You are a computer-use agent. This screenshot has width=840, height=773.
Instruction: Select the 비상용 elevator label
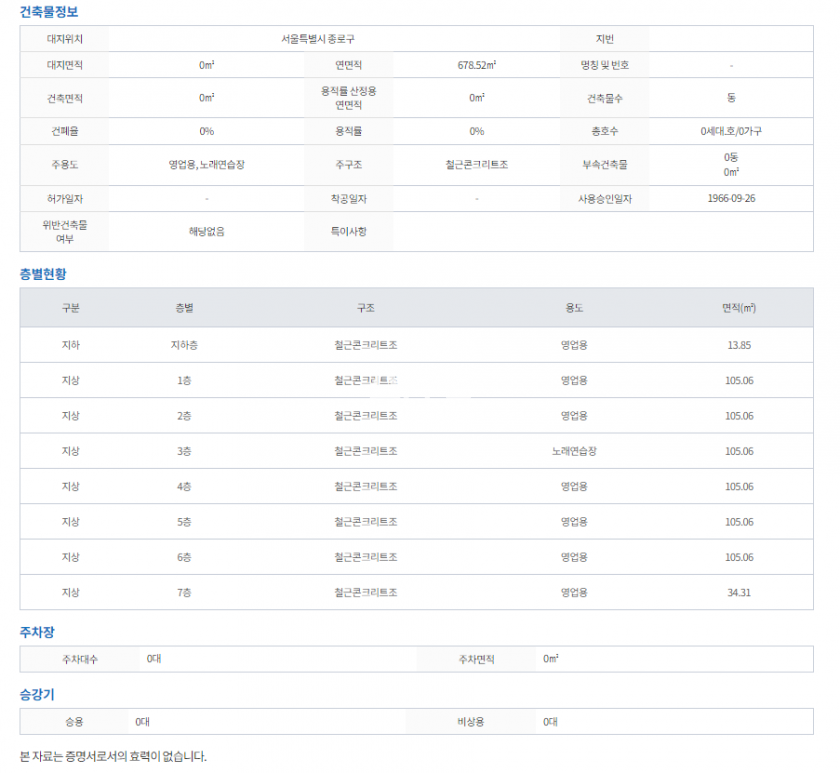coord(470,721)
